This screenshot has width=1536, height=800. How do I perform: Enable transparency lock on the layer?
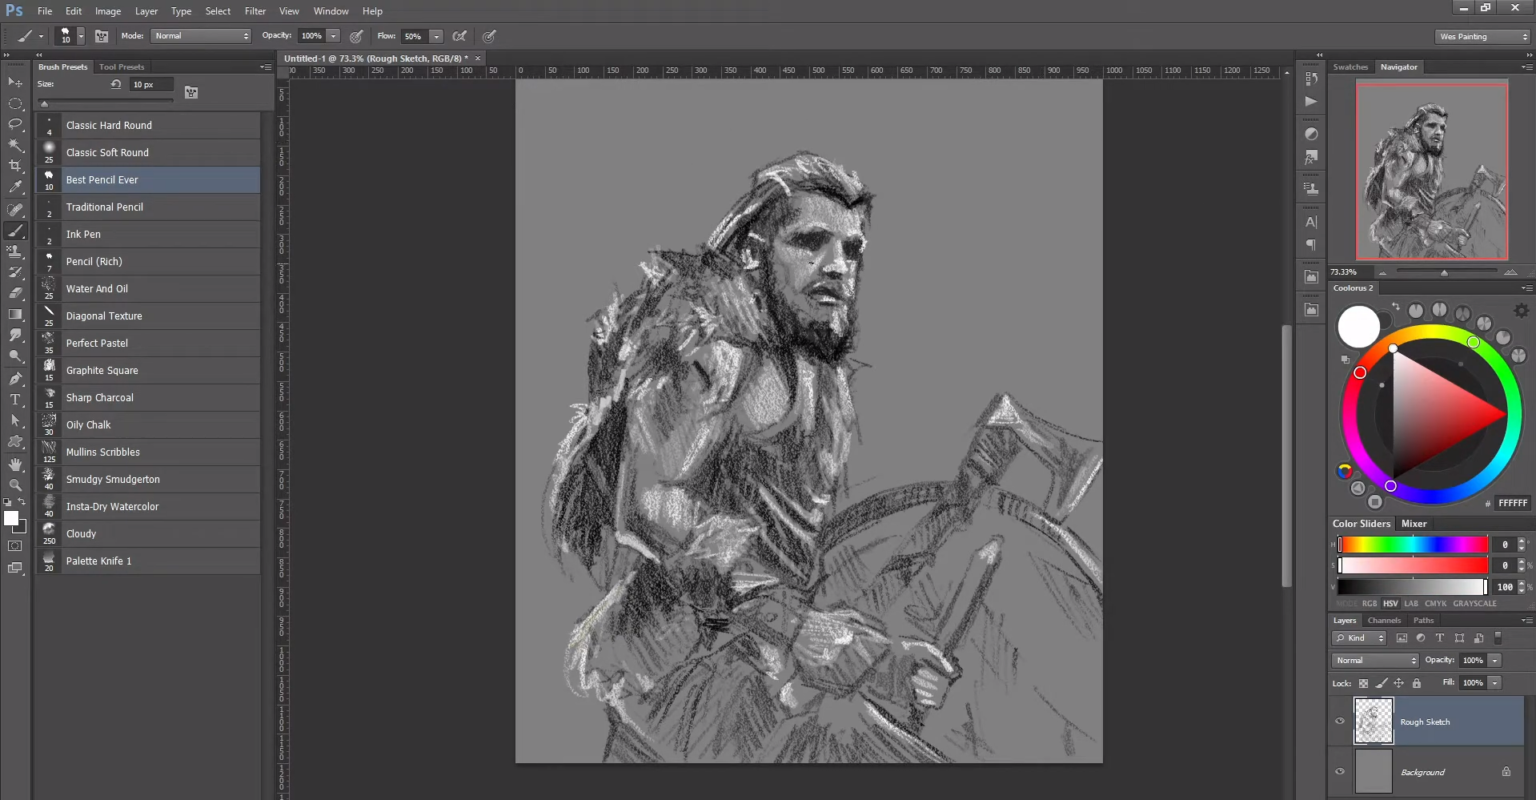(1363, 682)
